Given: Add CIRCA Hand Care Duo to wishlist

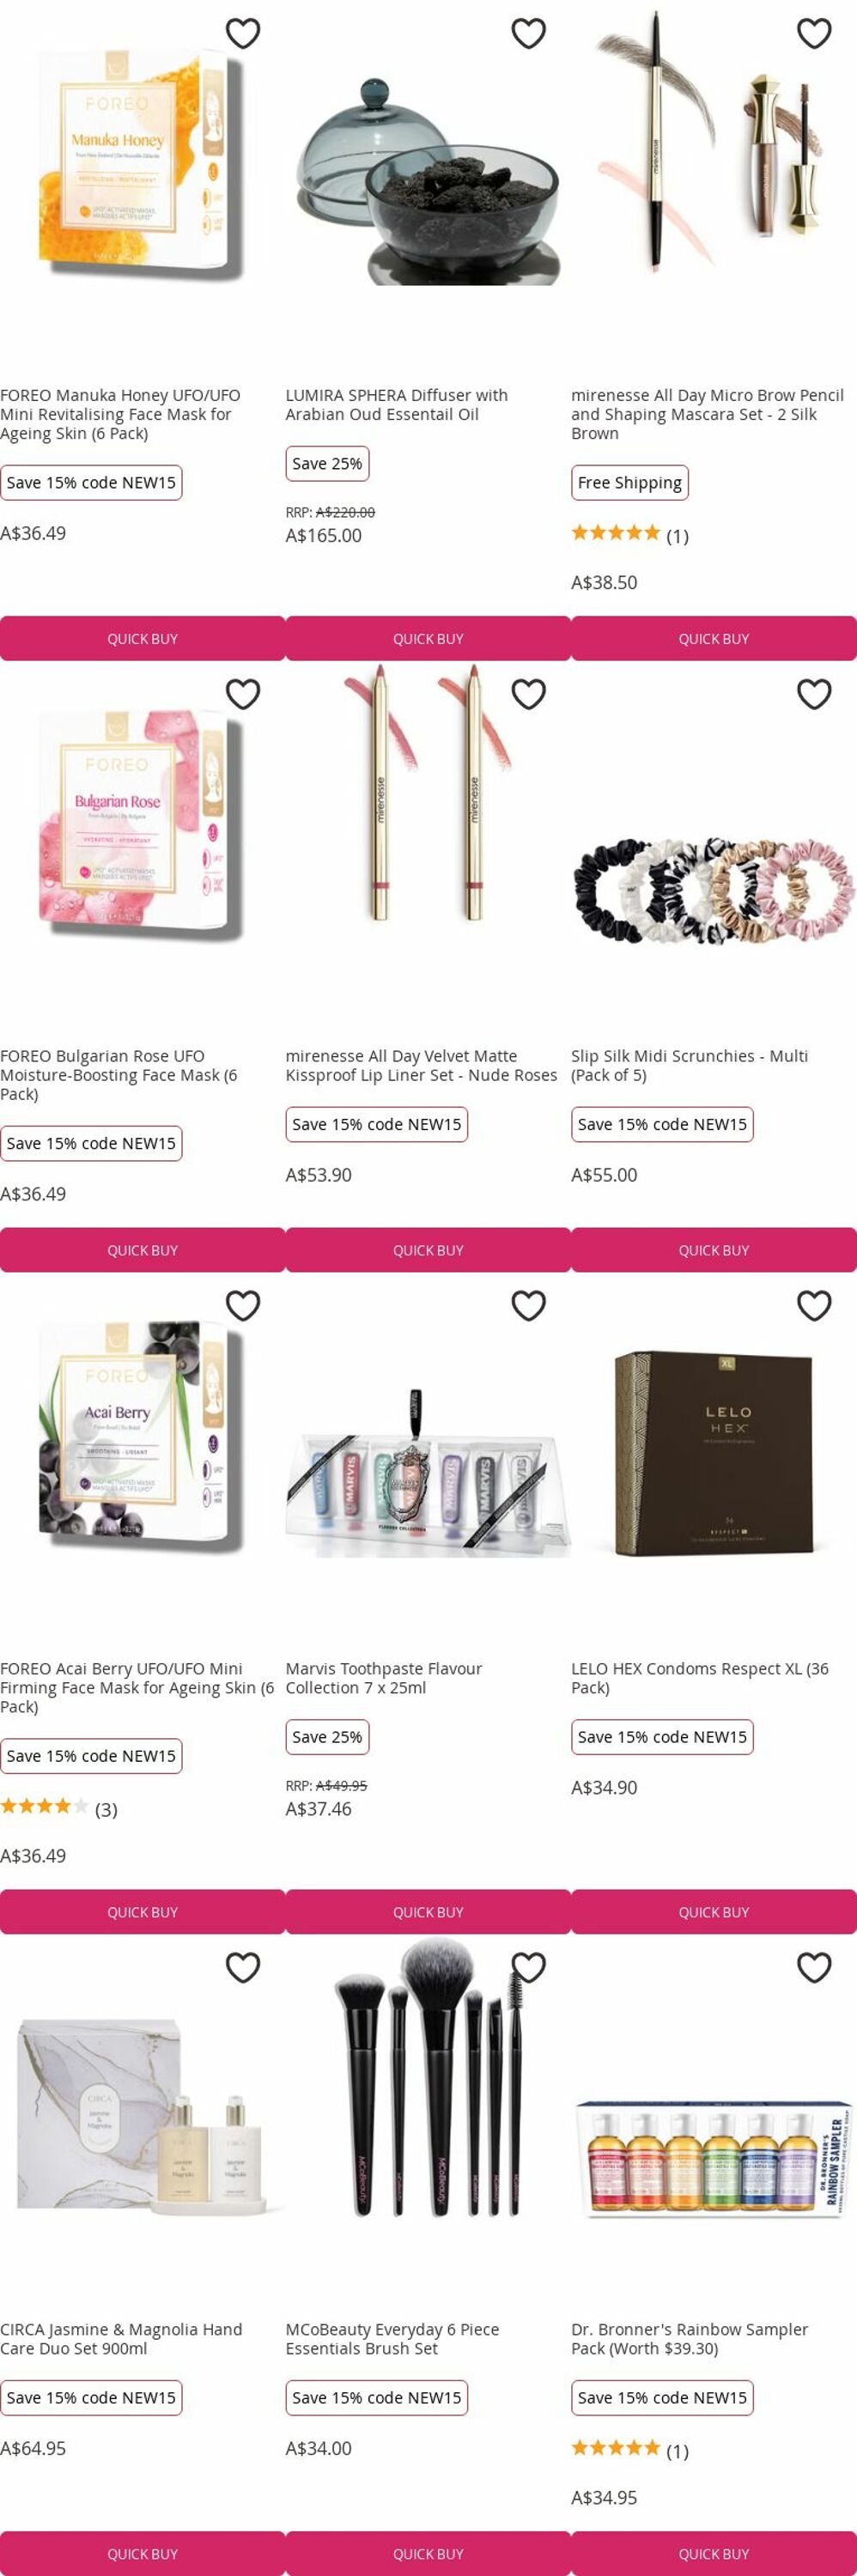Looking at the screenshot, I should click(x=243, y=1968).
